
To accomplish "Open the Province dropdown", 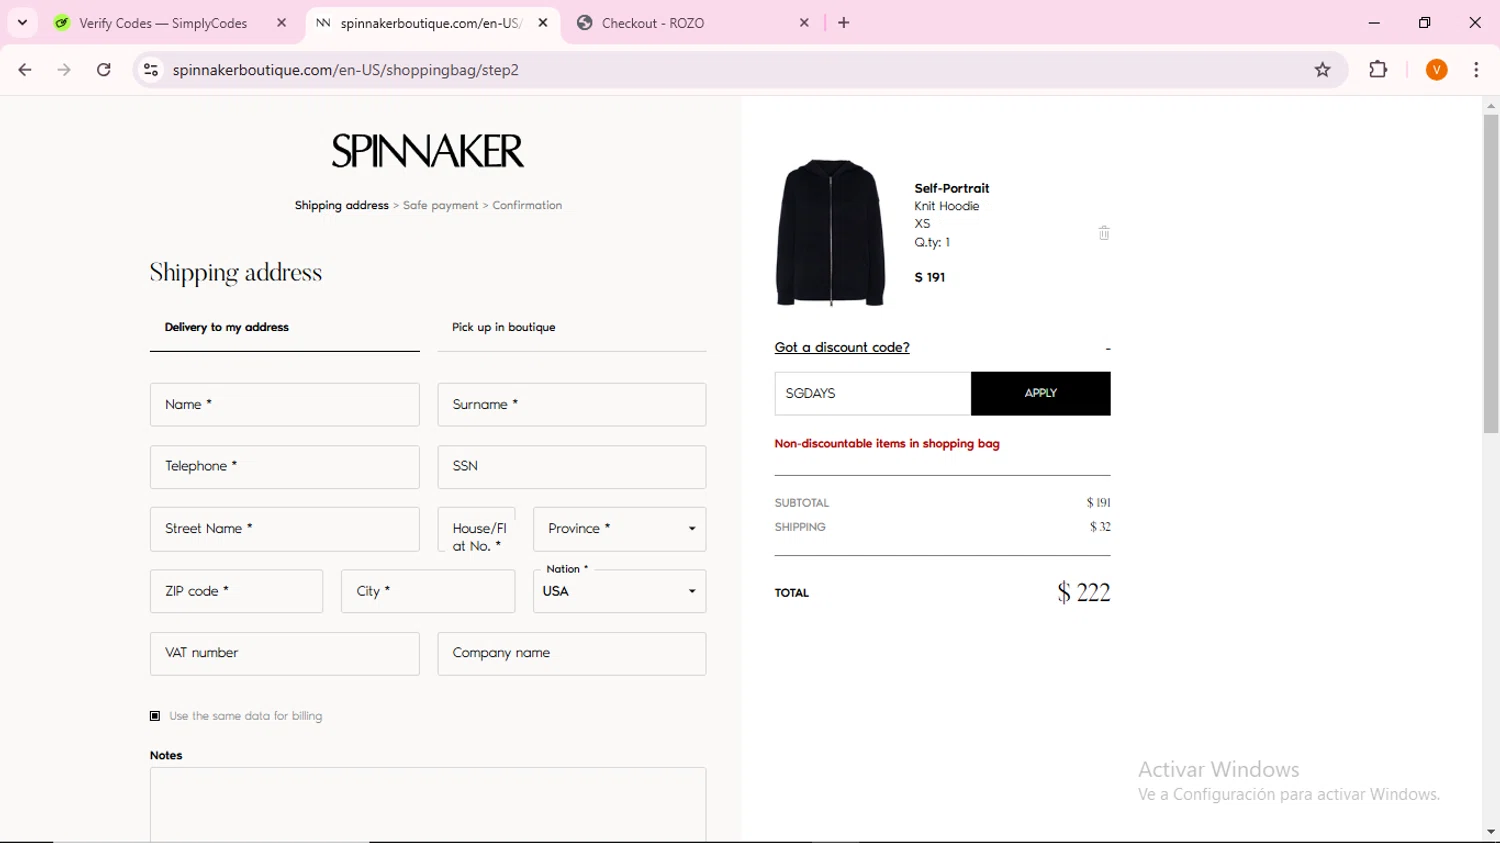I will coord(620,529).
